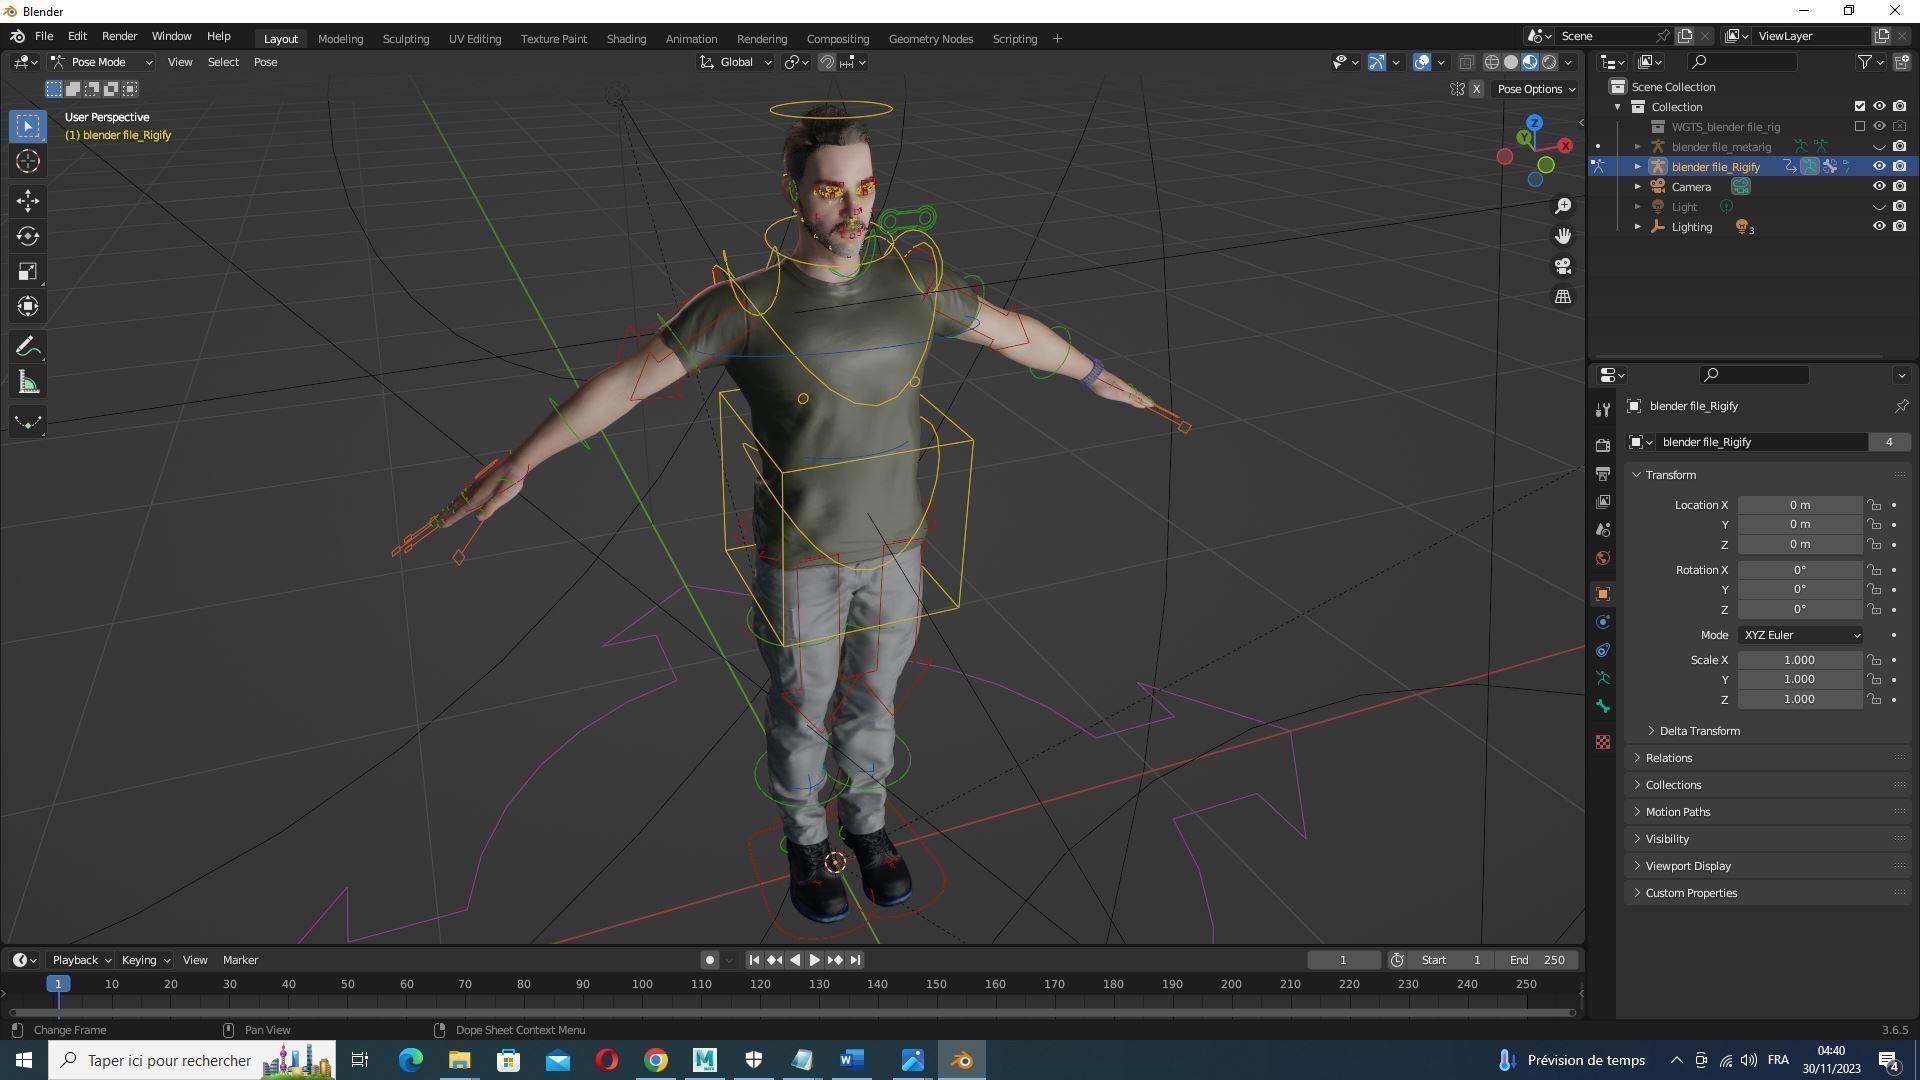Uncheck the Collection exclude checkbox
The height and width of the screenshot is (1080, 1920).
click(x=1859, y=106)
